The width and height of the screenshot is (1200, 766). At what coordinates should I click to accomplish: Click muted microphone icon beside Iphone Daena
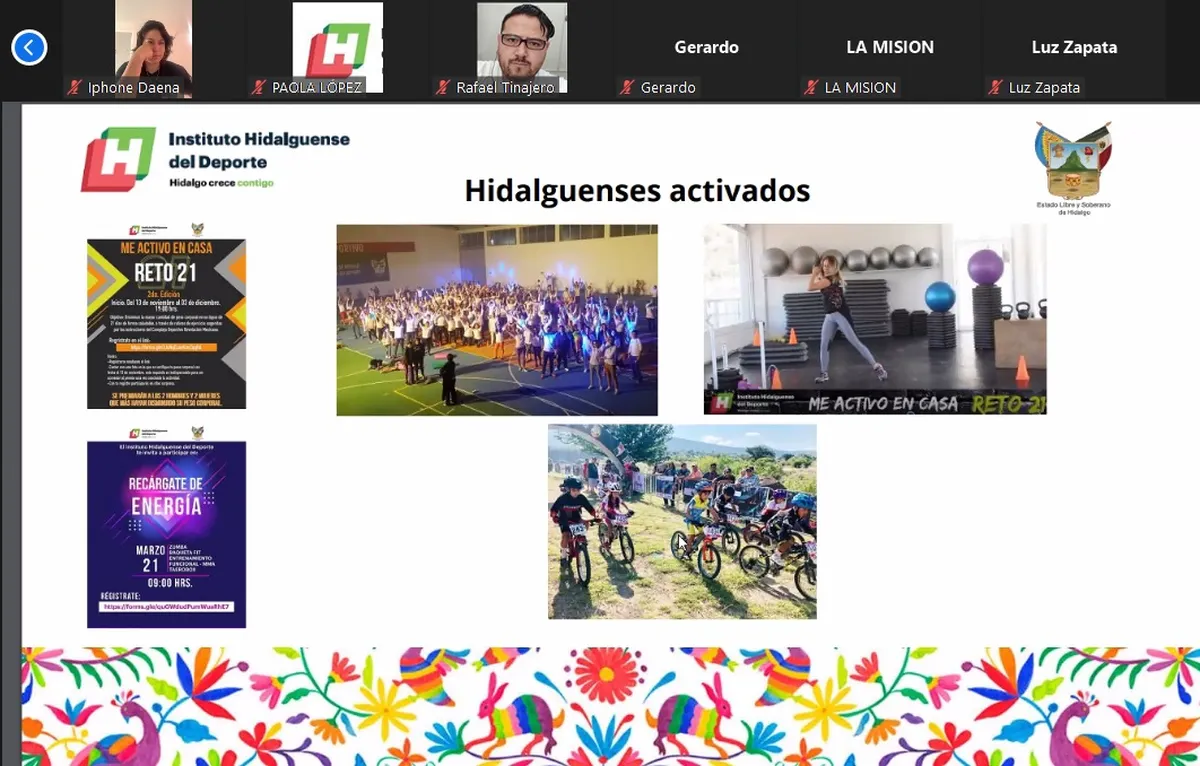coord(74,88)
